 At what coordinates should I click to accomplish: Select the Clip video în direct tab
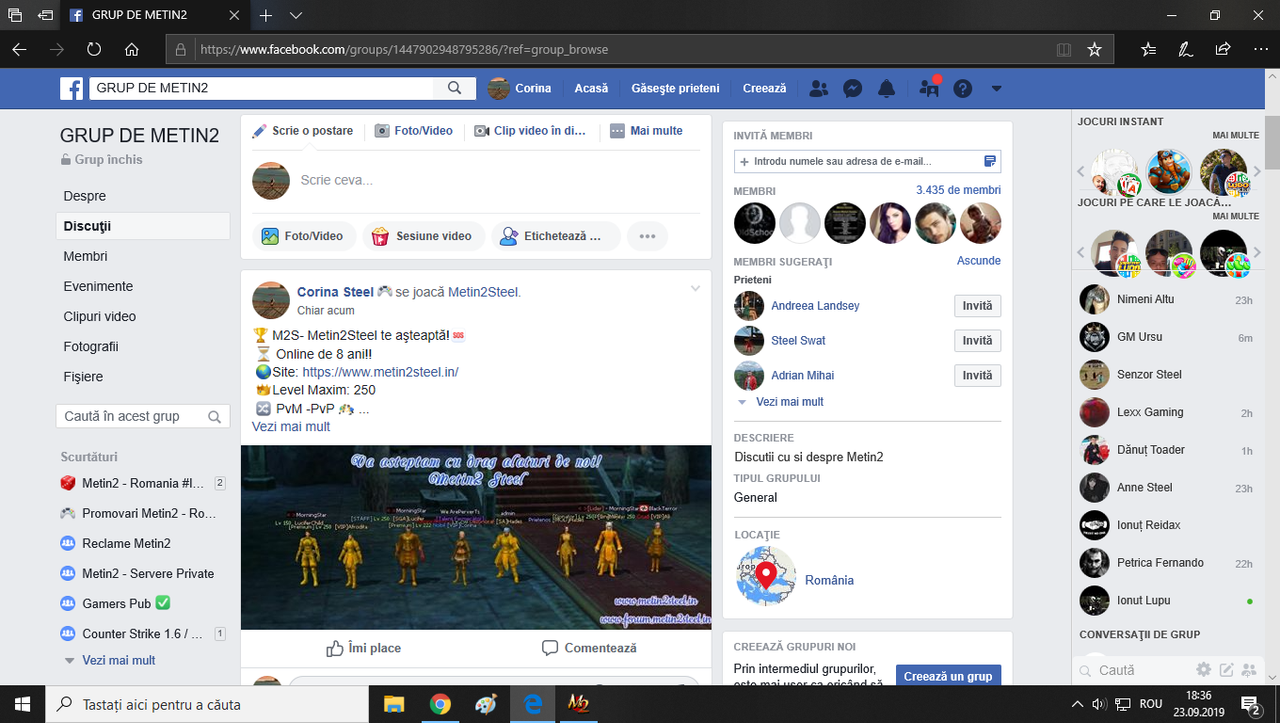[530, 131]
